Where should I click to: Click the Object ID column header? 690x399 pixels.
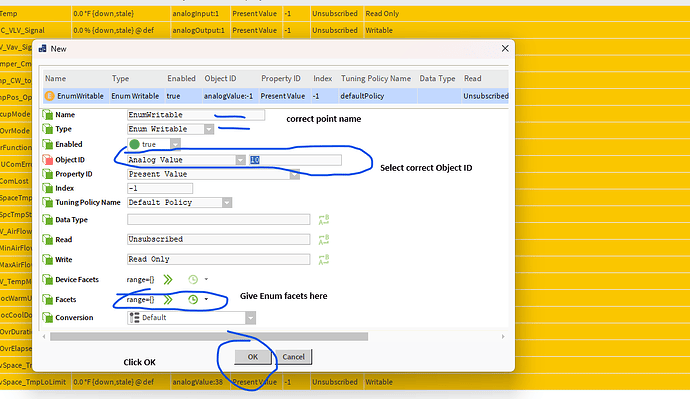[220, 78]
